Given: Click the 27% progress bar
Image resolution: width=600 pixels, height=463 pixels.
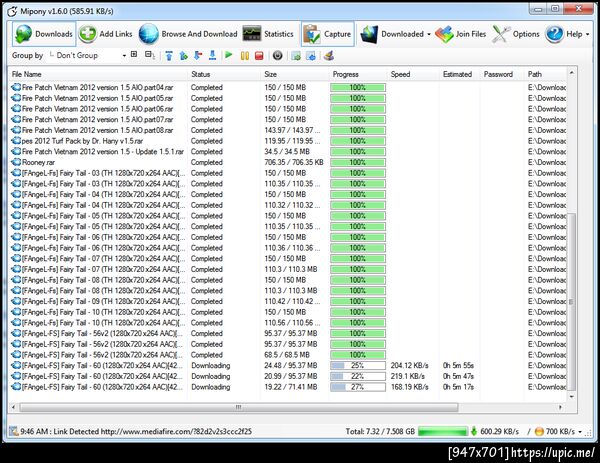Looking at the screenshot, I should [358, 387].
